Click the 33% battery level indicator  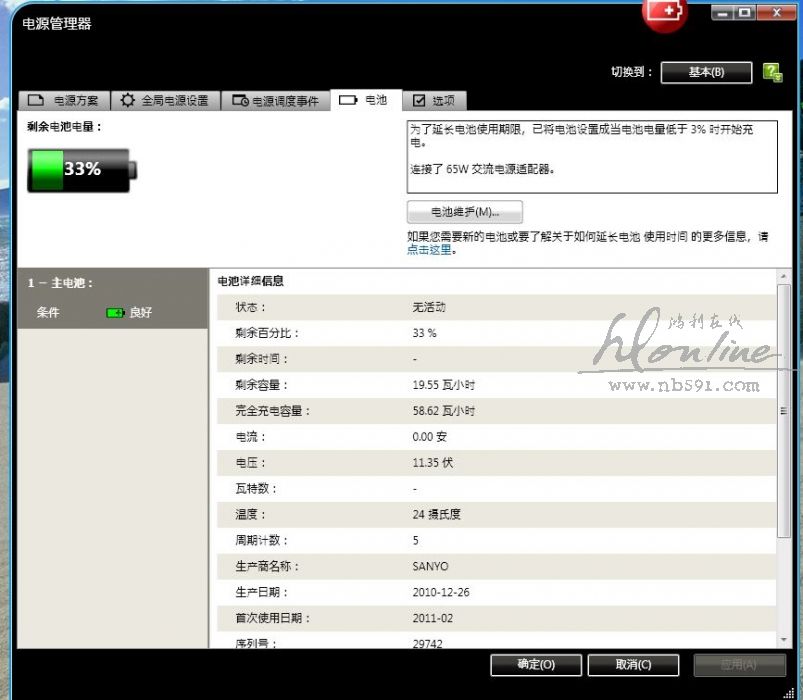click(82, 169)
